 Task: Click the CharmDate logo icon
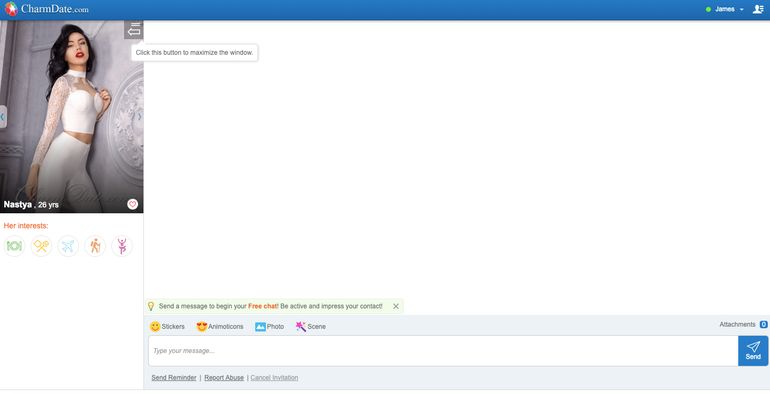tap(11, 9)
